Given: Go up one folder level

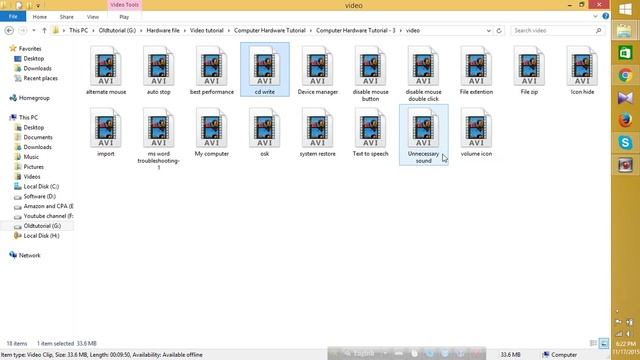Looking at the screenshot, I should pyautogui.click(x=44, y=31).
